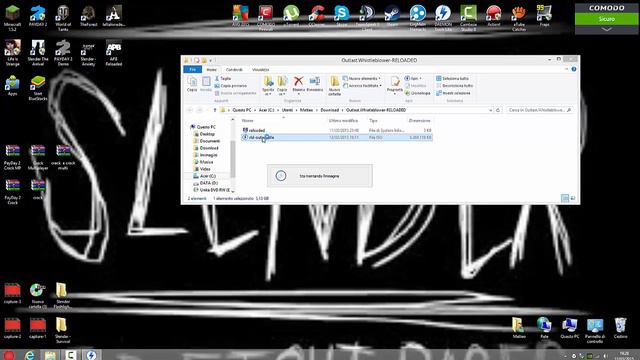
Task: Select the reloaded file row
Action: point(337,130)
